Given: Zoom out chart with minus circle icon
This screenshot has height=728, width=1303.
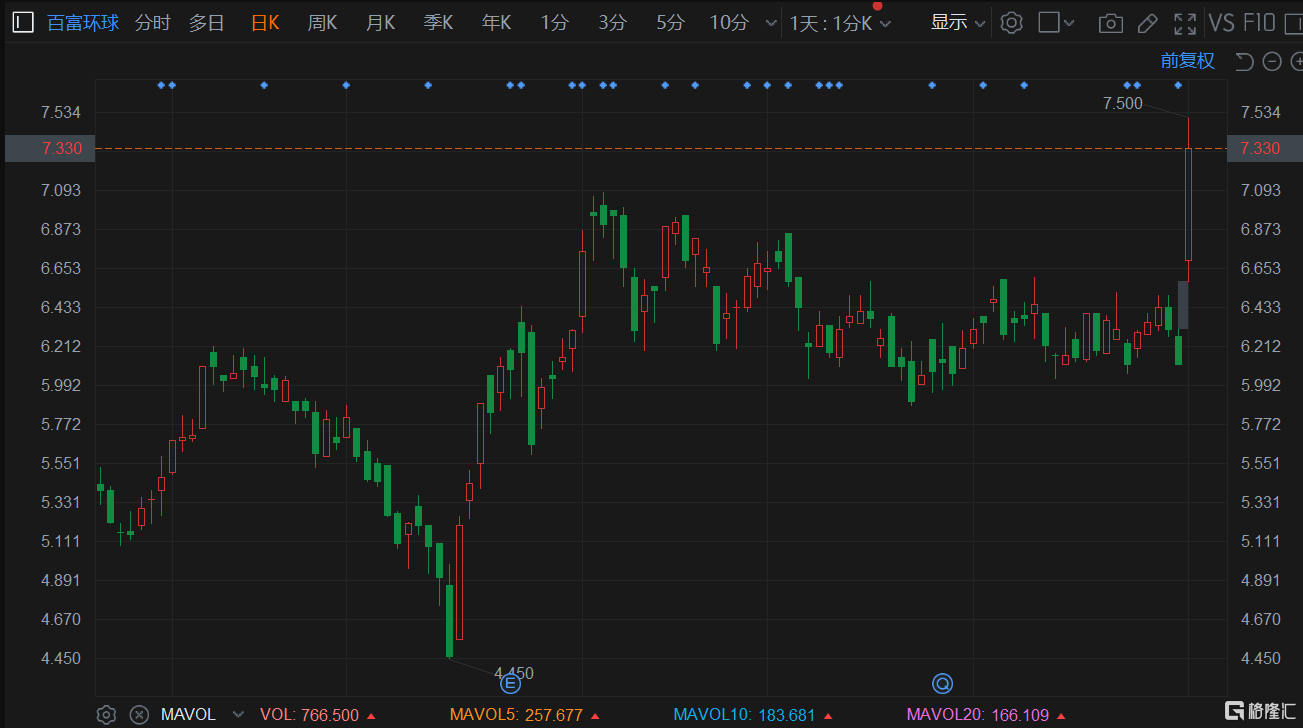Looking at the screenshot, I should (x=1272, y=62).
